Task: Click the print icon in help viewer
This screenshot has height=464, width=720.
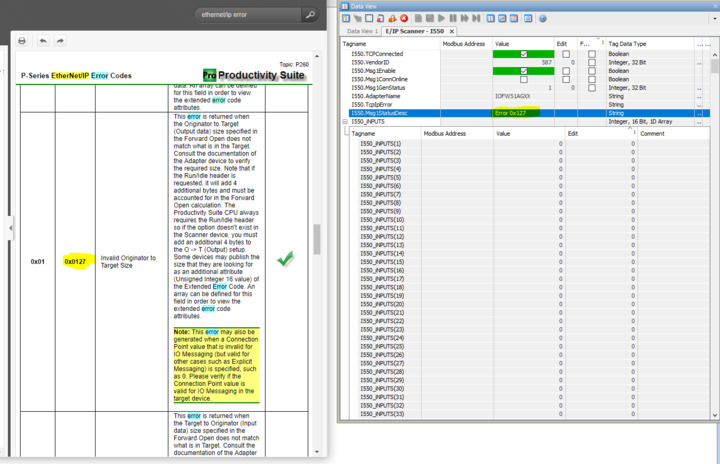Action: 22,41
